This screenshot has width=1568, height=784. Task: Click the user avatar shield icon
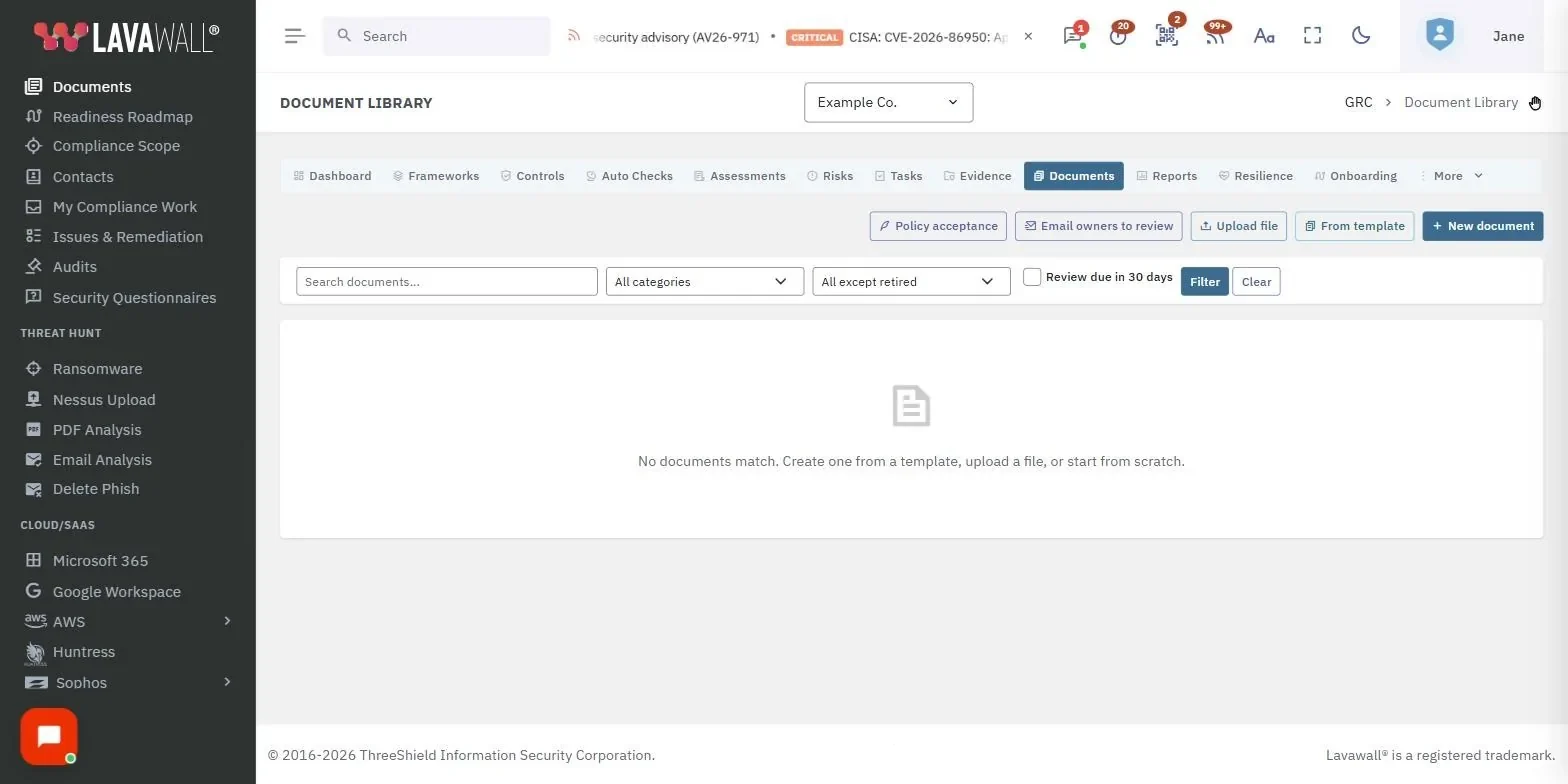(1440, 36)
